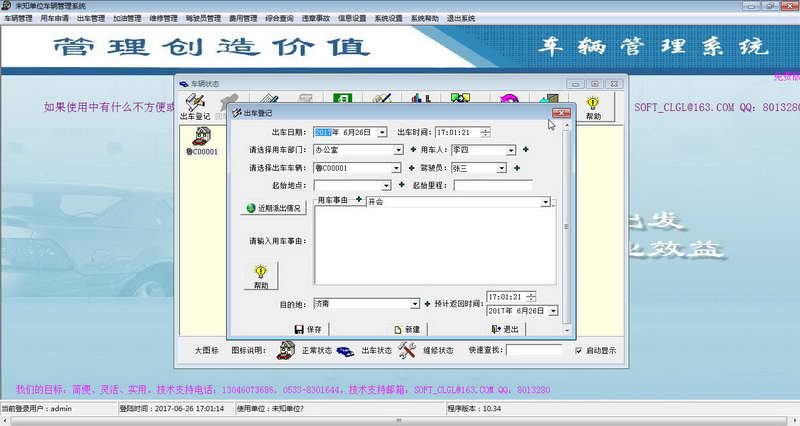The height and width of the screenshot is (426, 800).
Task: Open the 用车申请 menu
Action: coord(54,18)
